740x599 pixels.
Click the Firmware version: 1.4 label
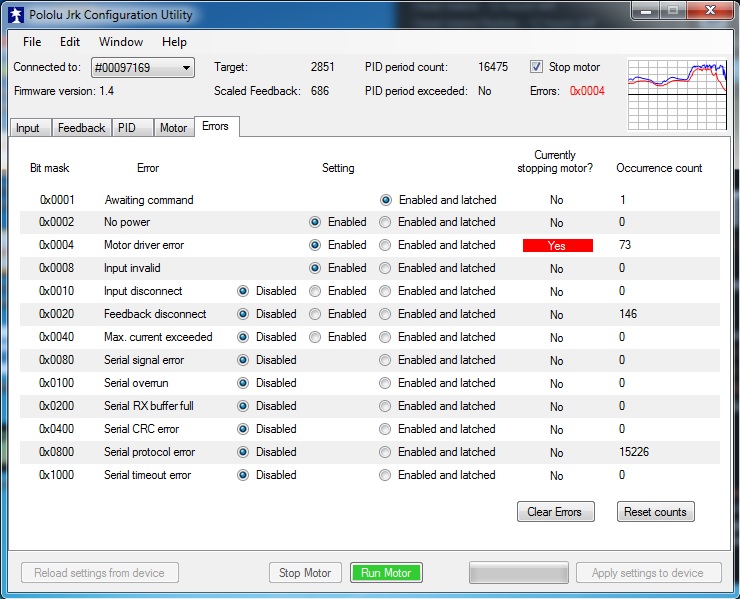64,91
